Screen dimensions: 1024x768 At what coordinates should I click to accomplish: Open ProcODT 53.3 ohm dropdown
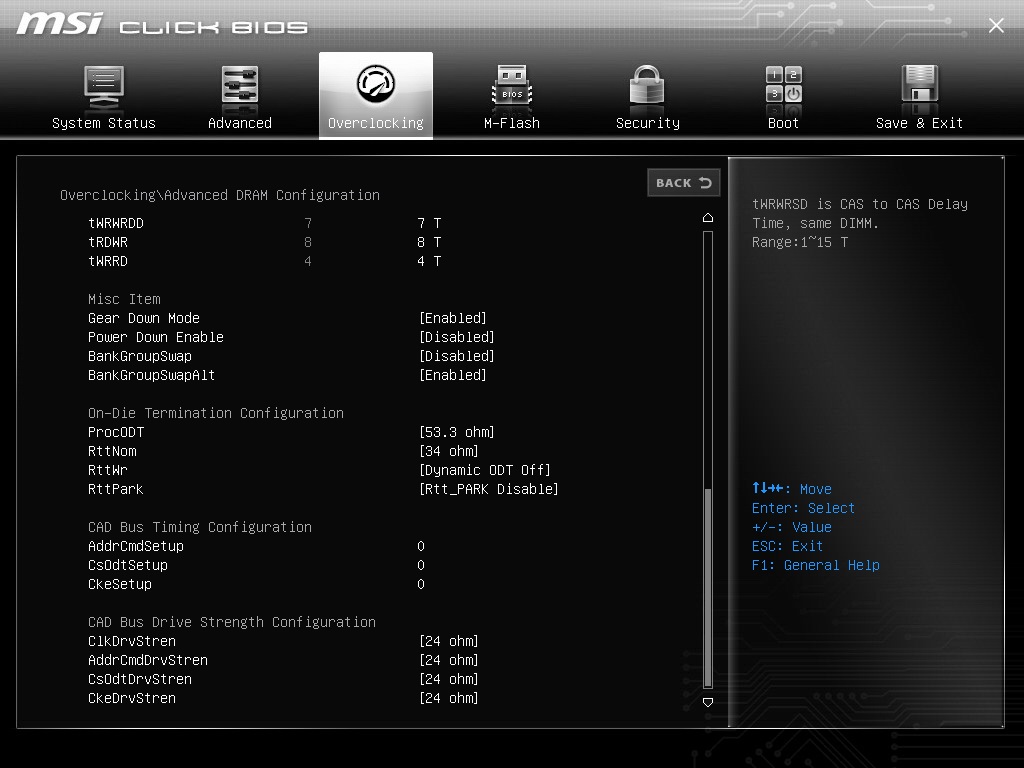click(x=456, y=432)
